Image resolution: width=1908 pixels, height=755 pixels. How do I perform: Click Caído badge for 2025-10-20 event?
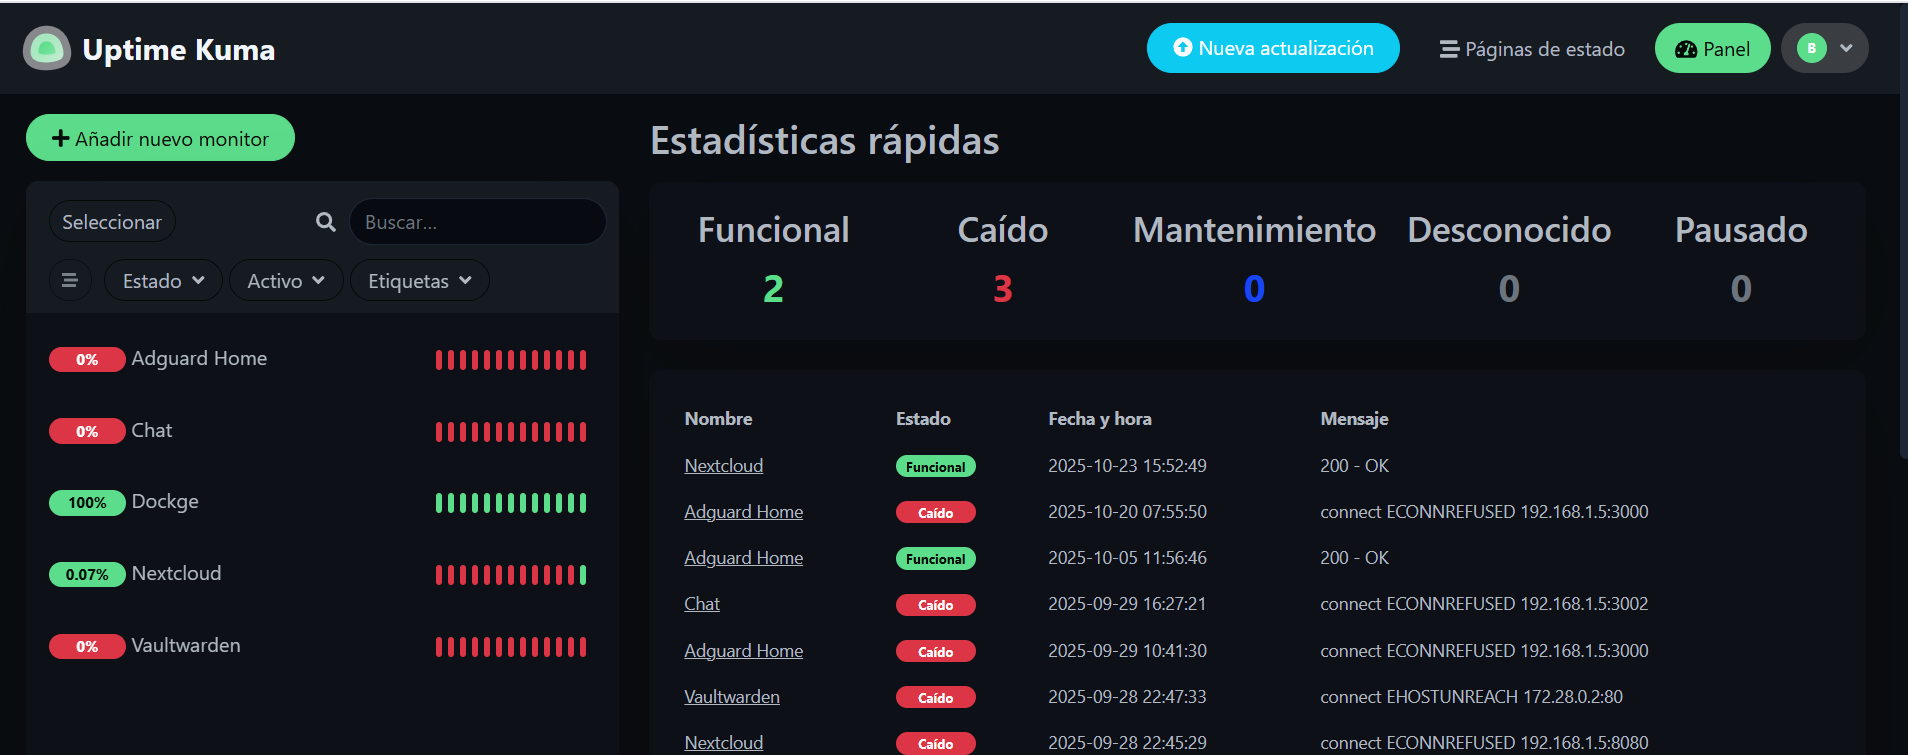(935, 513)
